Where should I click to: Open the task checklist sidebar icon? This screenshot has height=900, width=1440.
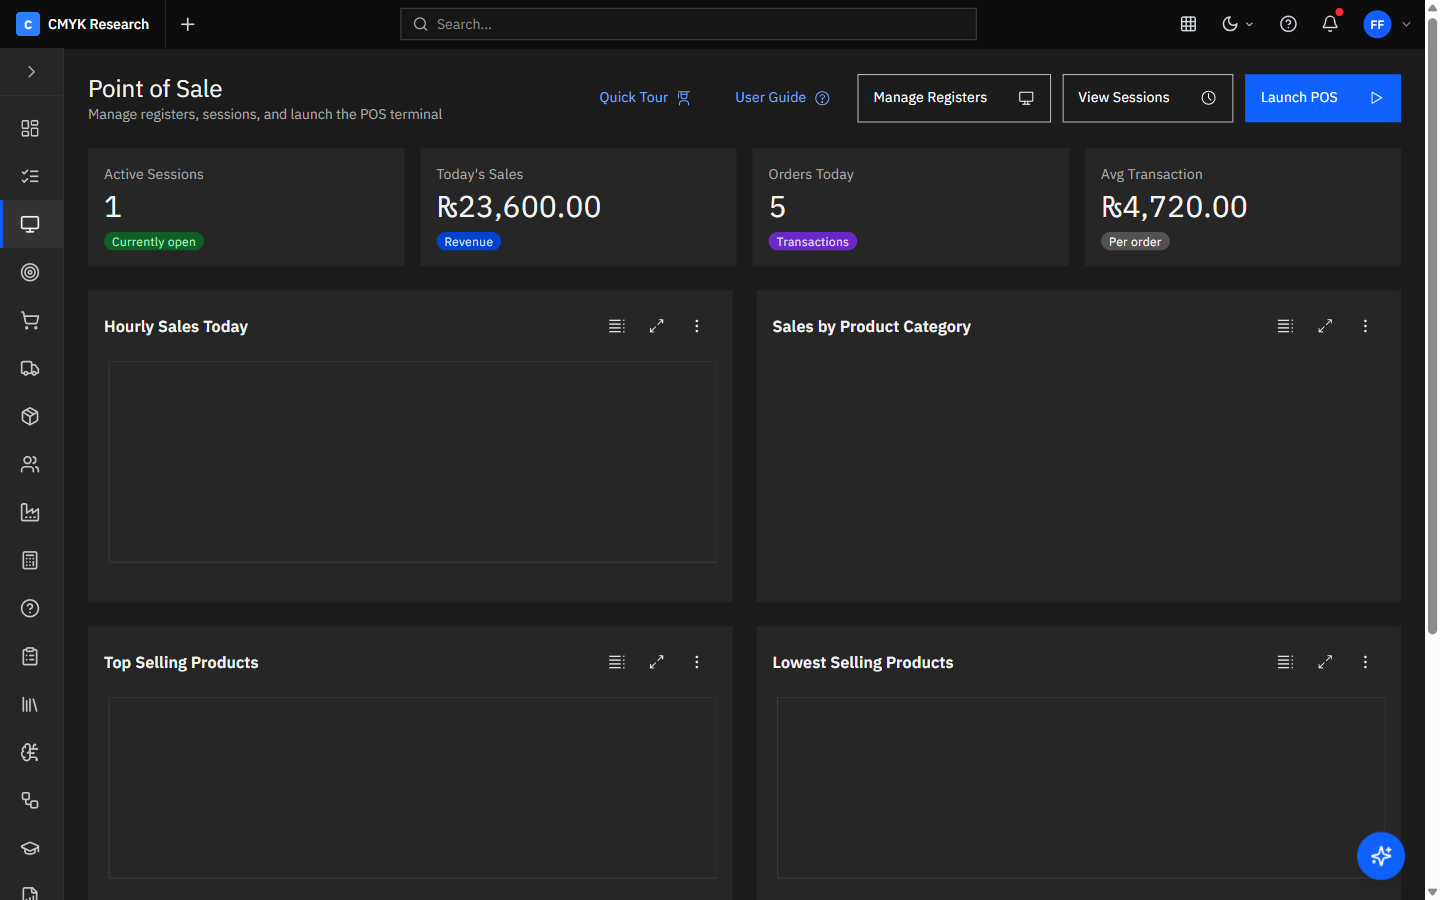(x=30, y=176)
